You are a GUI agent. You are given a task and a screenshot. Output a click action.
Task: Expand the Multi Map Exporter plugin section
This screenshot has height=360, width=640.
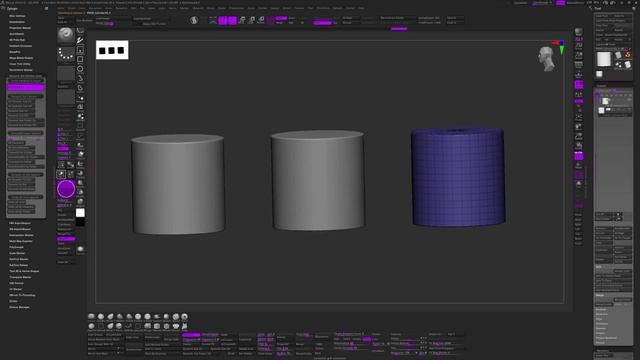pyautogui.click(x=21, y=241)
